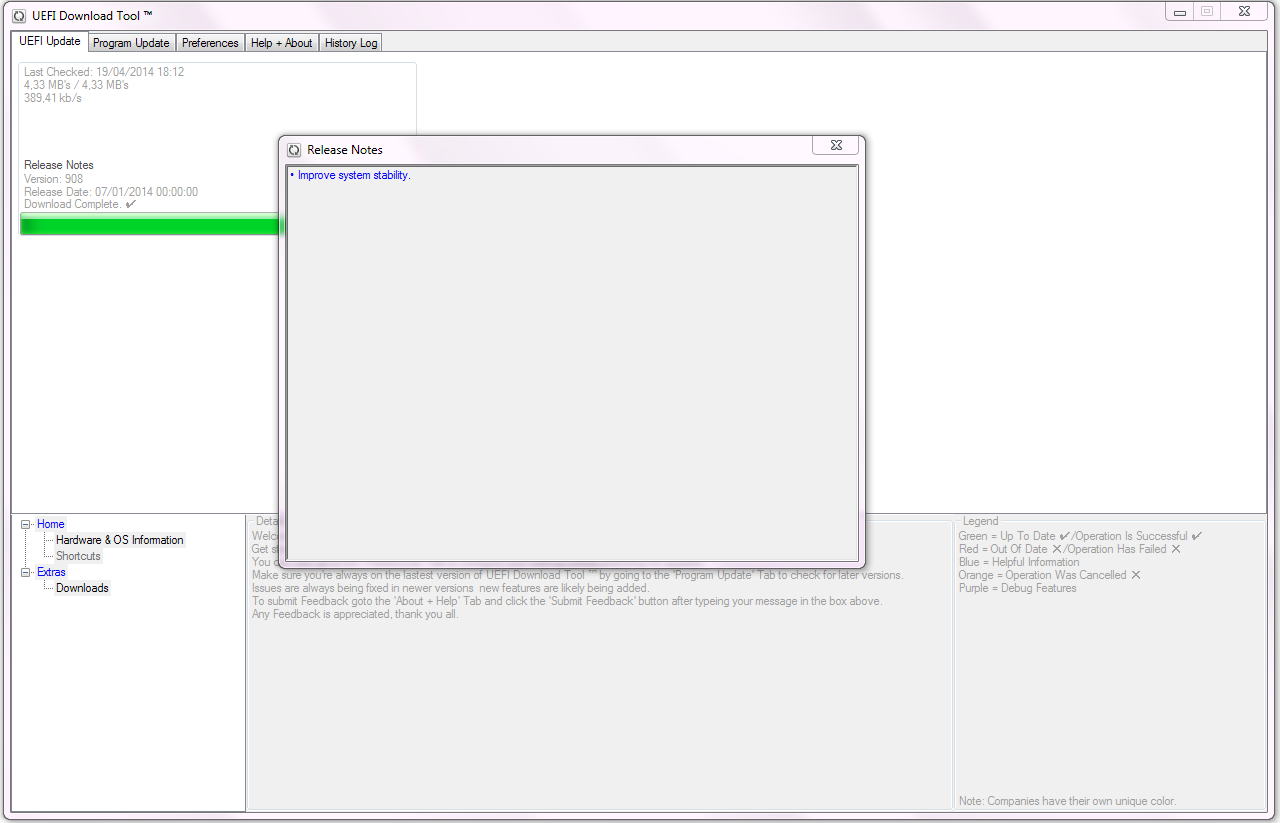Collapse the Extras tree node
This screenshot has height=823, width=1280.
click(x=26, y=572)
